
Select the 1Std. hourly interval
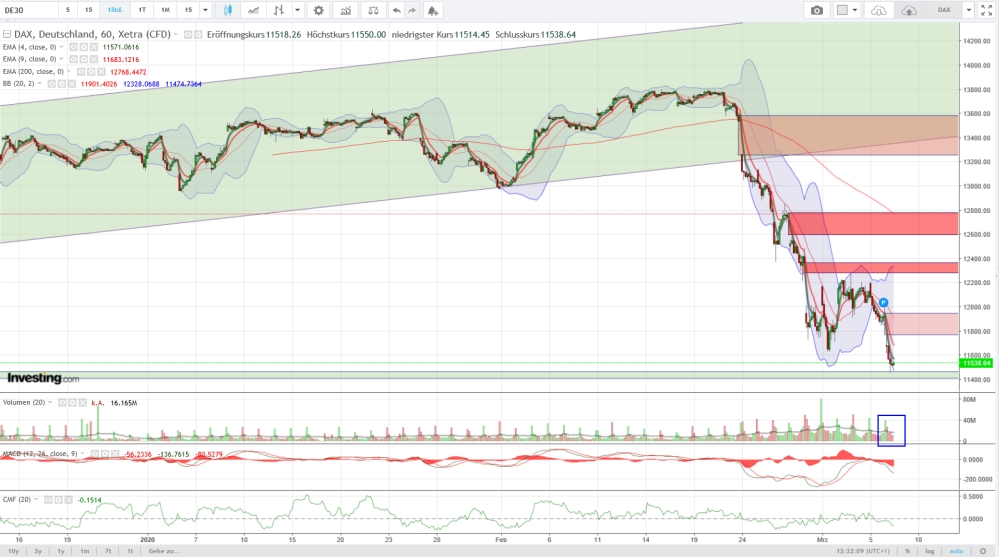click(115, 10)
